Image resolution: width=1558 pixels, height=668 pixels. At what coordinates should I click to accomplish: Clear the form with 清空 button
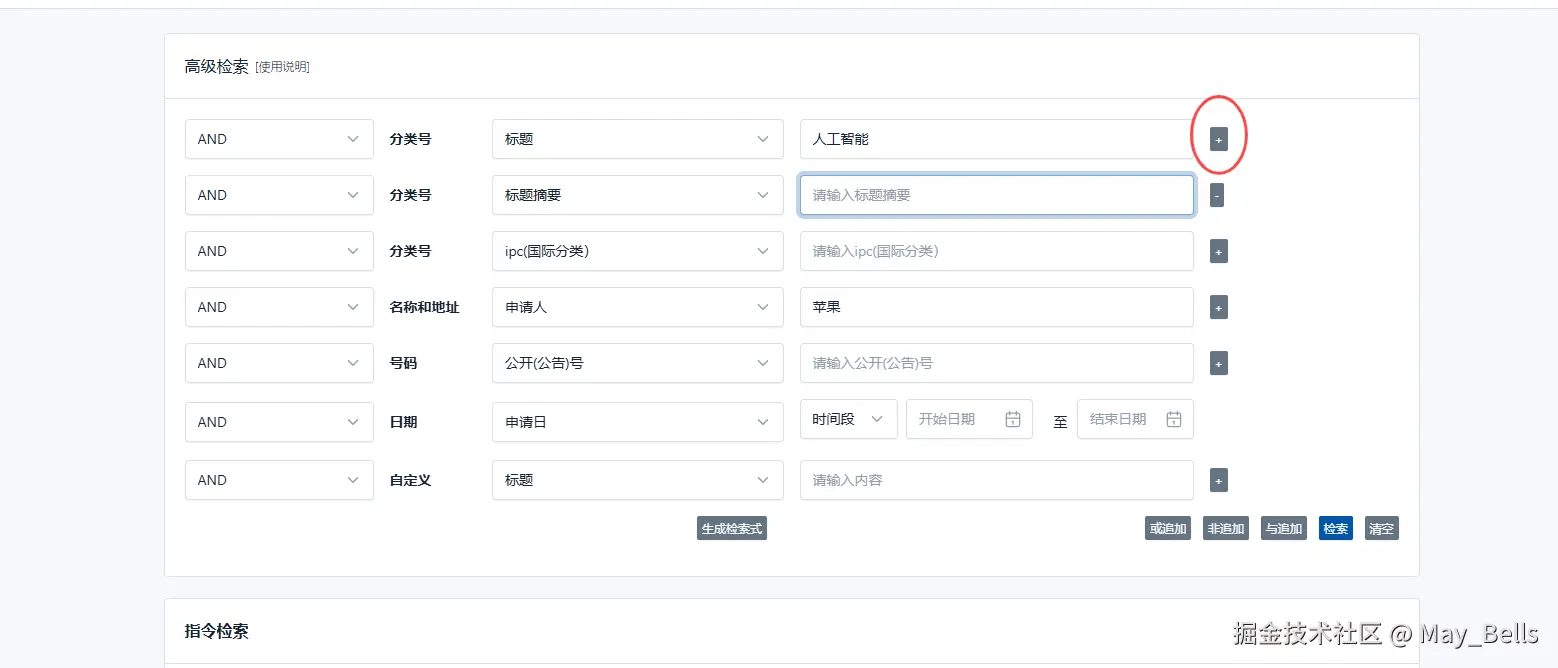(x=1382, y=529)
